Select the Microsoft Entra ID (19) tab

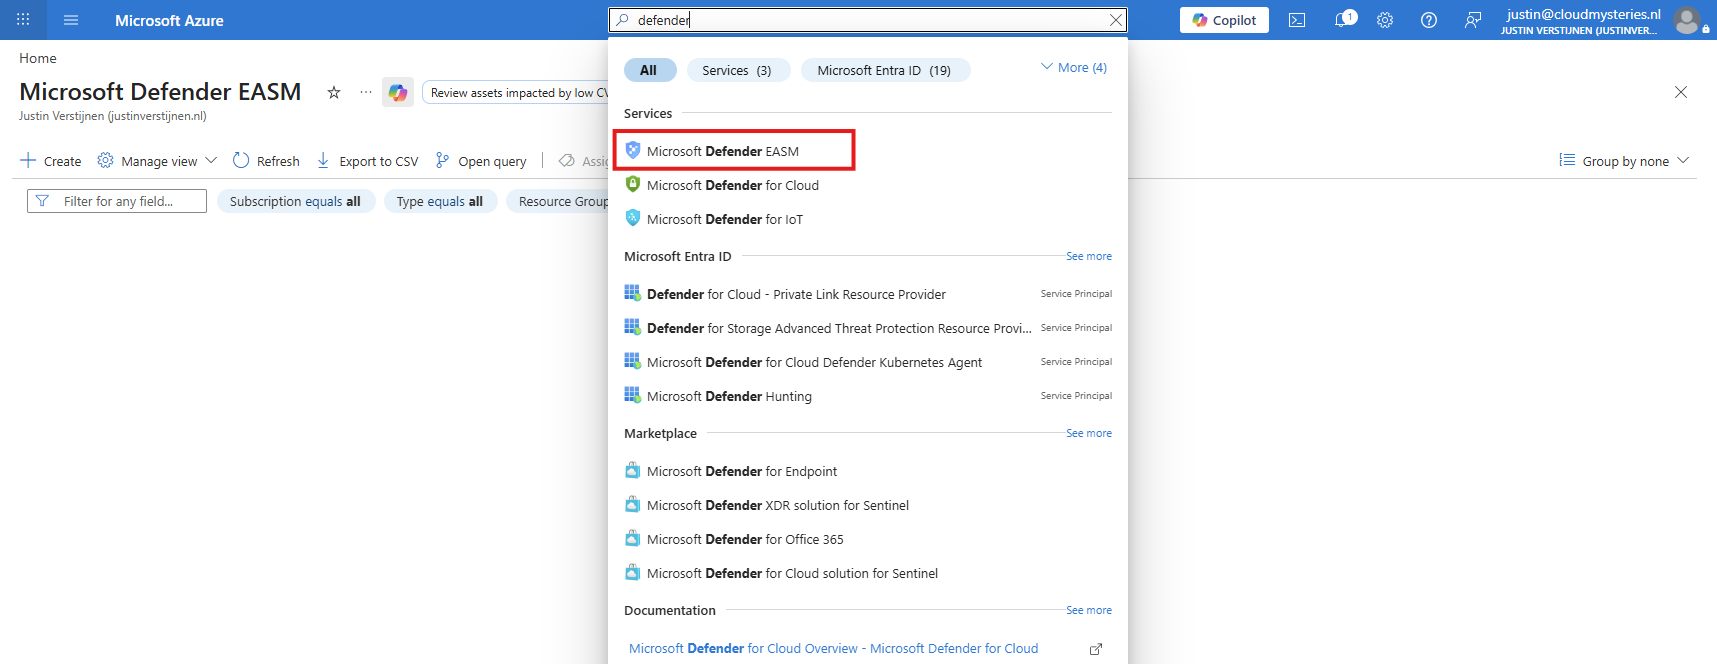click(x=885, y=70)
